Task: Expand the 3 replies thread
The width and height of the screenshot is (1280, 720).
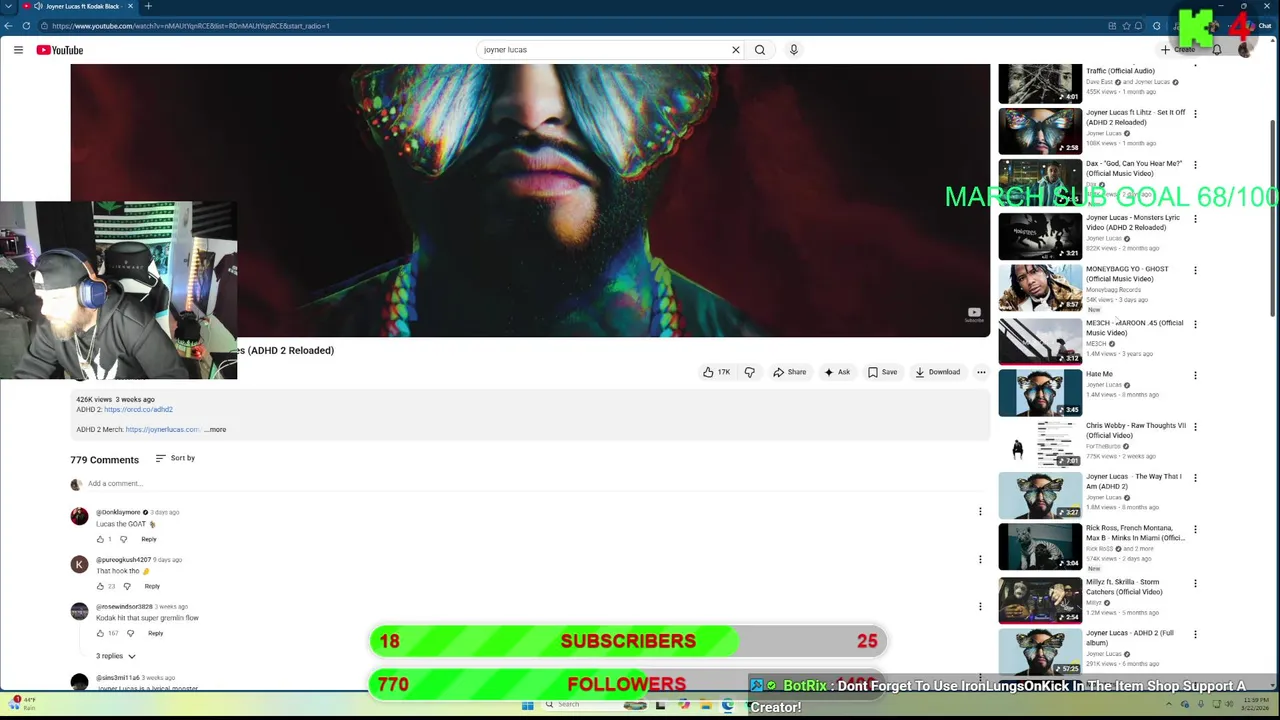Action: [116, 656]
